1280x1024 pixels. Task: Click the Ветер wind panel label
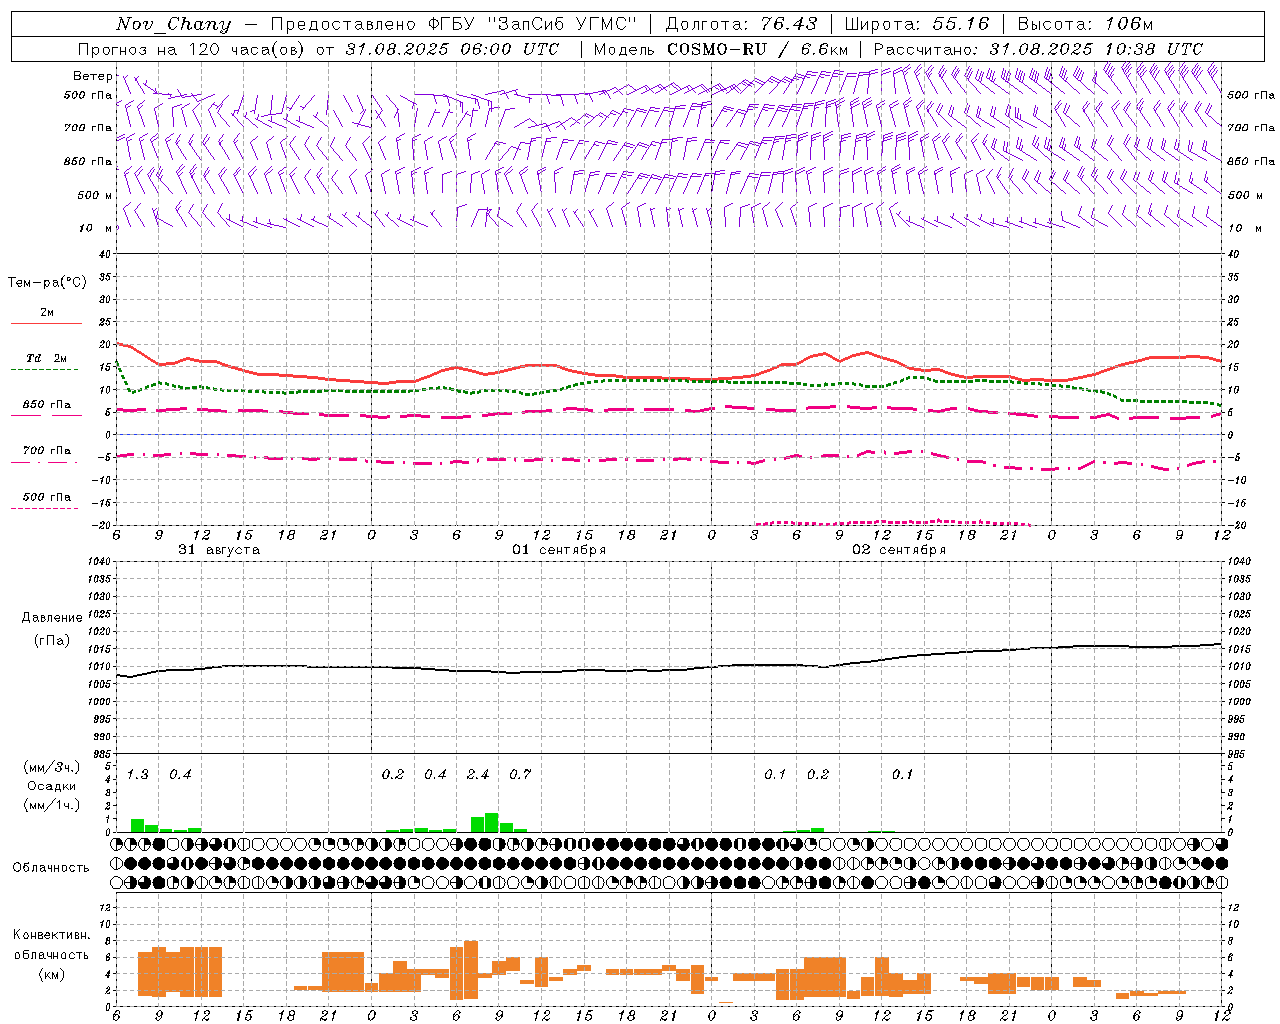(x=92, y=76)
